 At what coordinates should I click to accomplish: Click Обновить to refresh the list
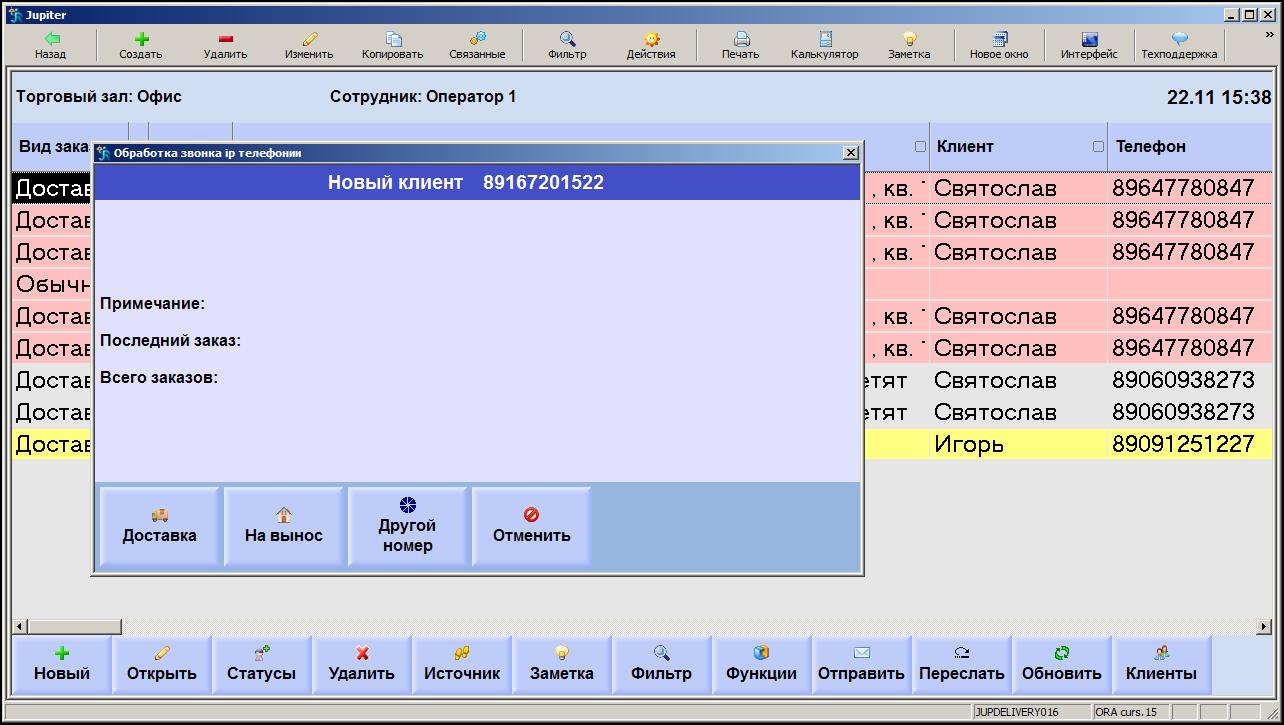click(1062, 664)
